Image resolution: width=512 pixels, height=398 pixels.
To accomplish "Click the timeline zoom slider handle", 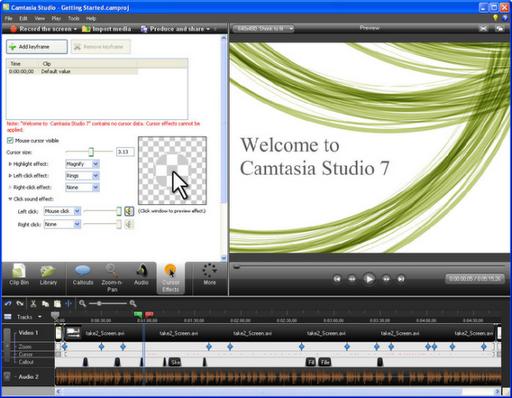I will tap(99, 303).
